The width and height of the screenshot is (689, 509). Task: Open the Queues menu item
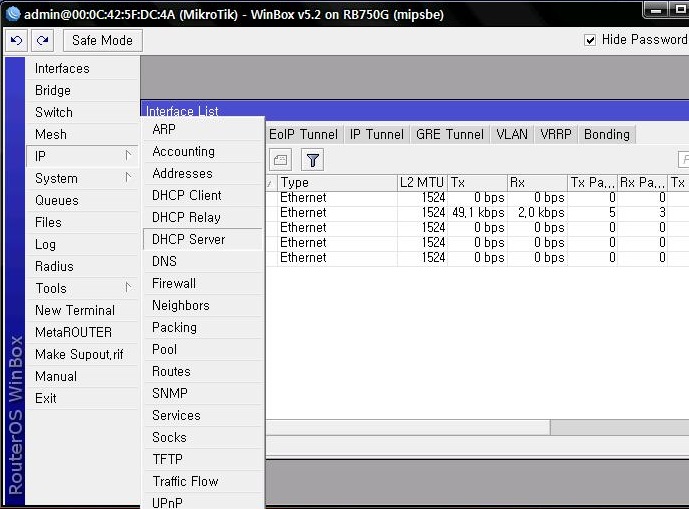point(82,200)
